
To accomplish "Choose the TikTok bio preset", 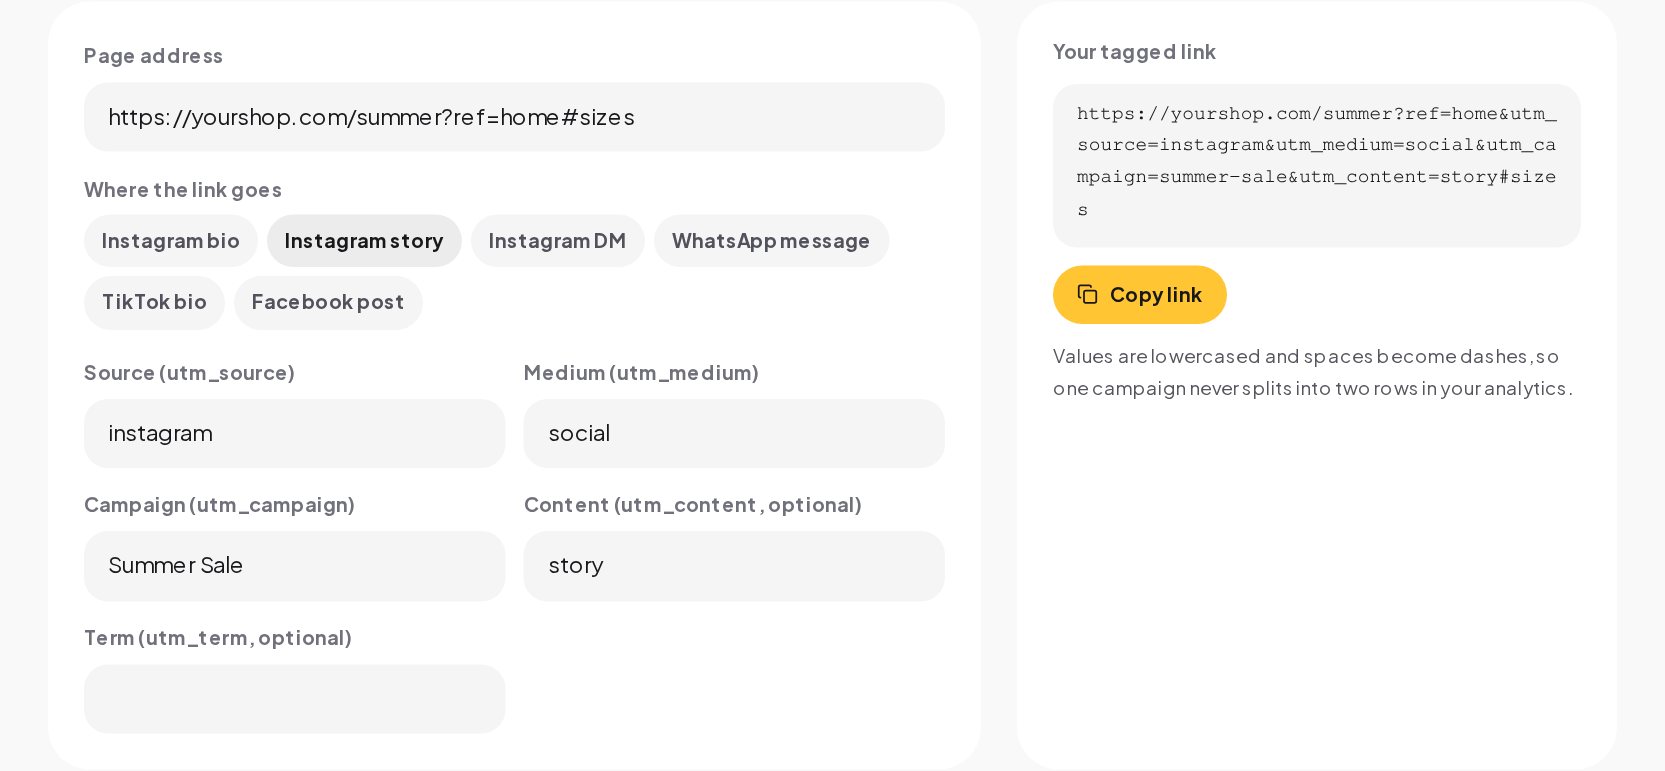I will pos(154,302).
